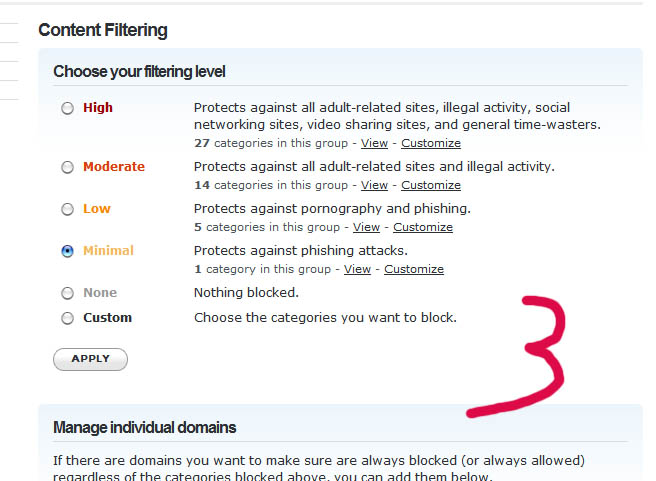Customize the Low filtering group
Viewport: 656px width, 481px height.
422,227
